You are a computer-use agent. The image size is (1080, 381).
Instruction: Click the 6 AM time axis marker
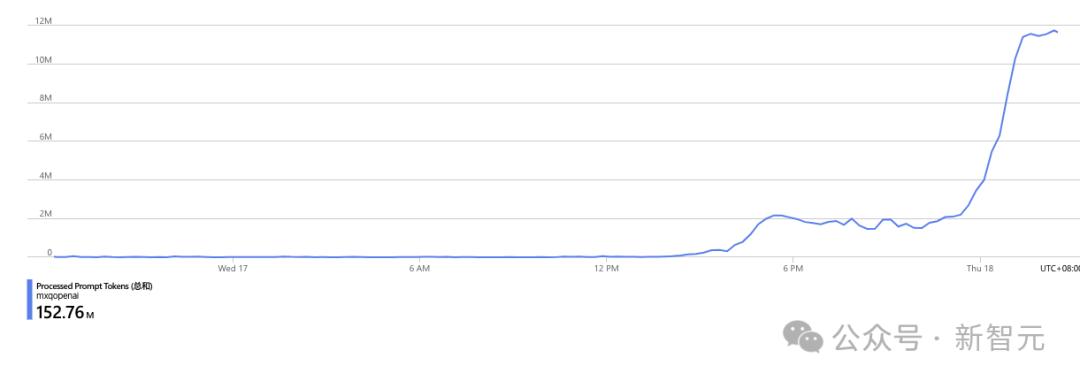(x=419, y=268)
